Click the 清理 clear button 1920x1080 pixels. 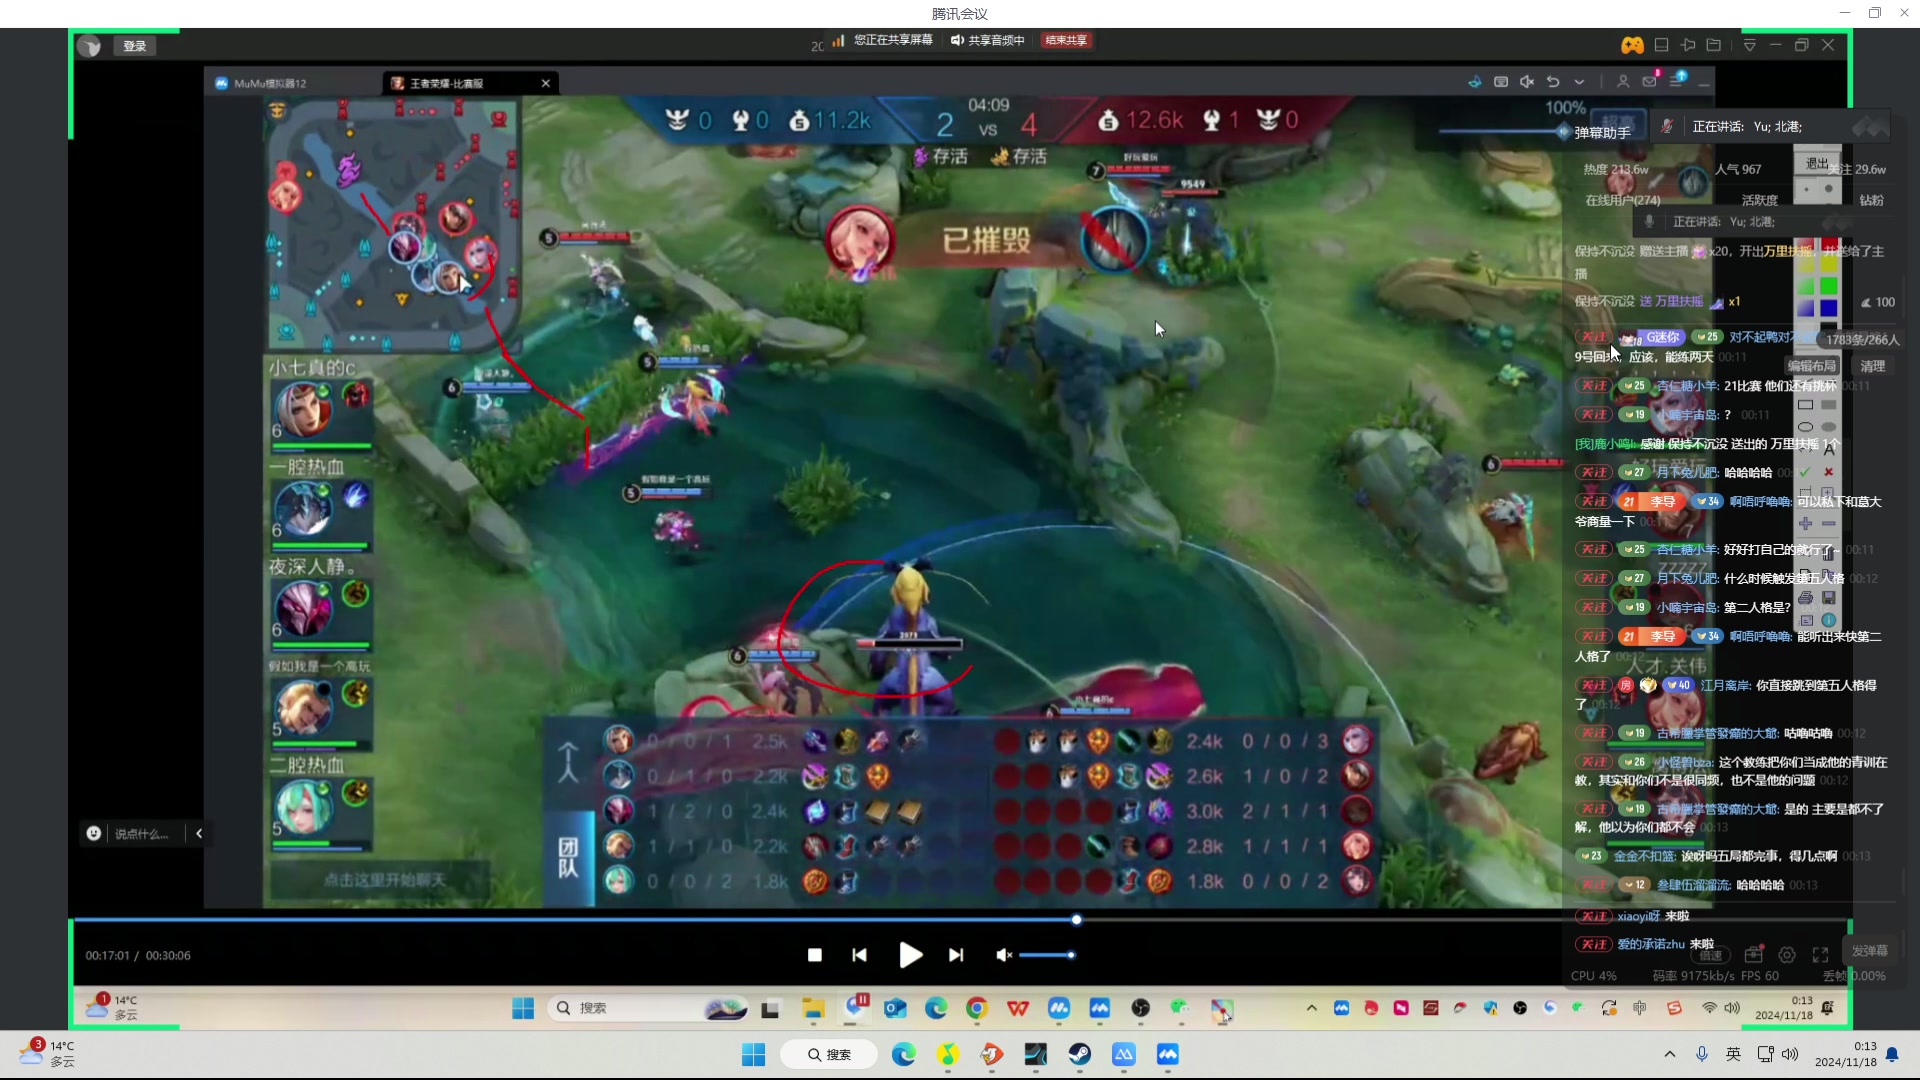click(1872, 366)
